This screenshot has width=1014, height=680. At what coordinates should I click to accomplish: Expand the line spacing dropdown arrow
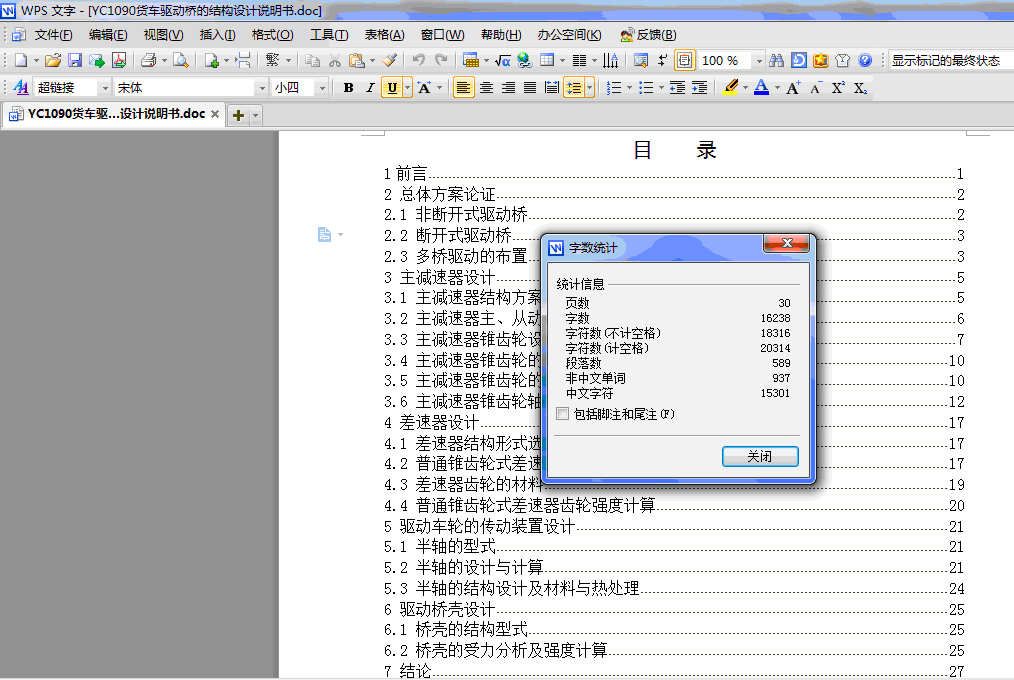pyautogui.click(x=589, y=88)
